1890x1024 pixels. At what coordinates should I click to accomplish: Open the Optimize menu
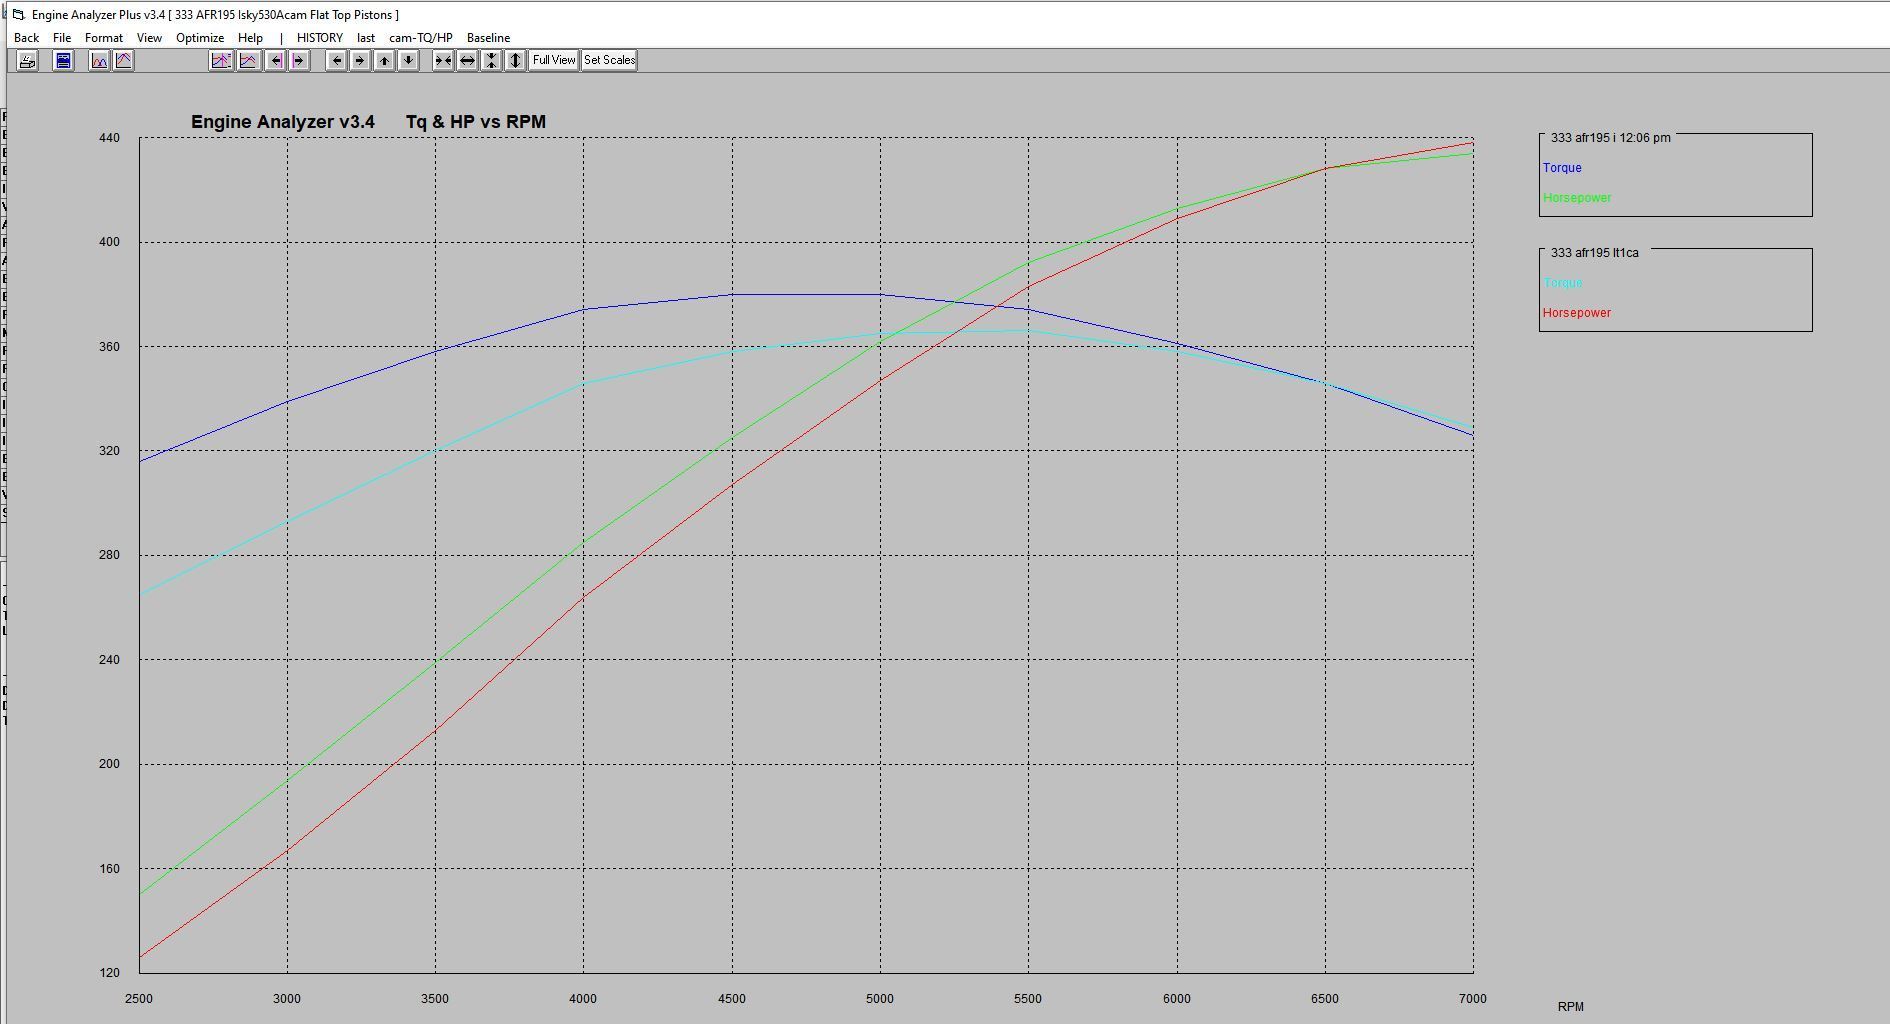click(200, 37)
